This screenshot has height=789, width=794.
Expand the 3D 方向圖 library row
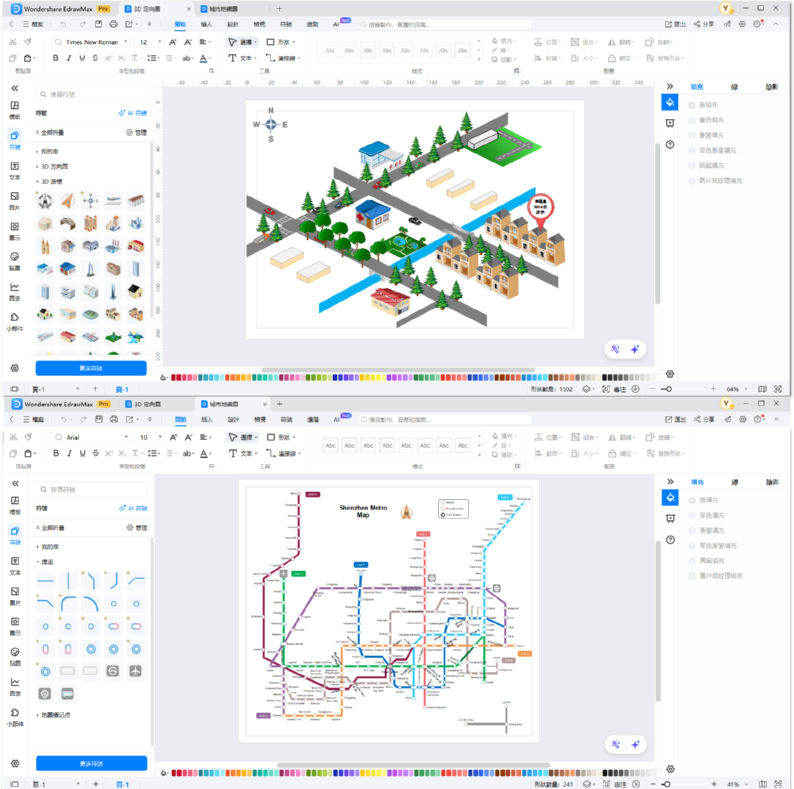tap(55, 166)
